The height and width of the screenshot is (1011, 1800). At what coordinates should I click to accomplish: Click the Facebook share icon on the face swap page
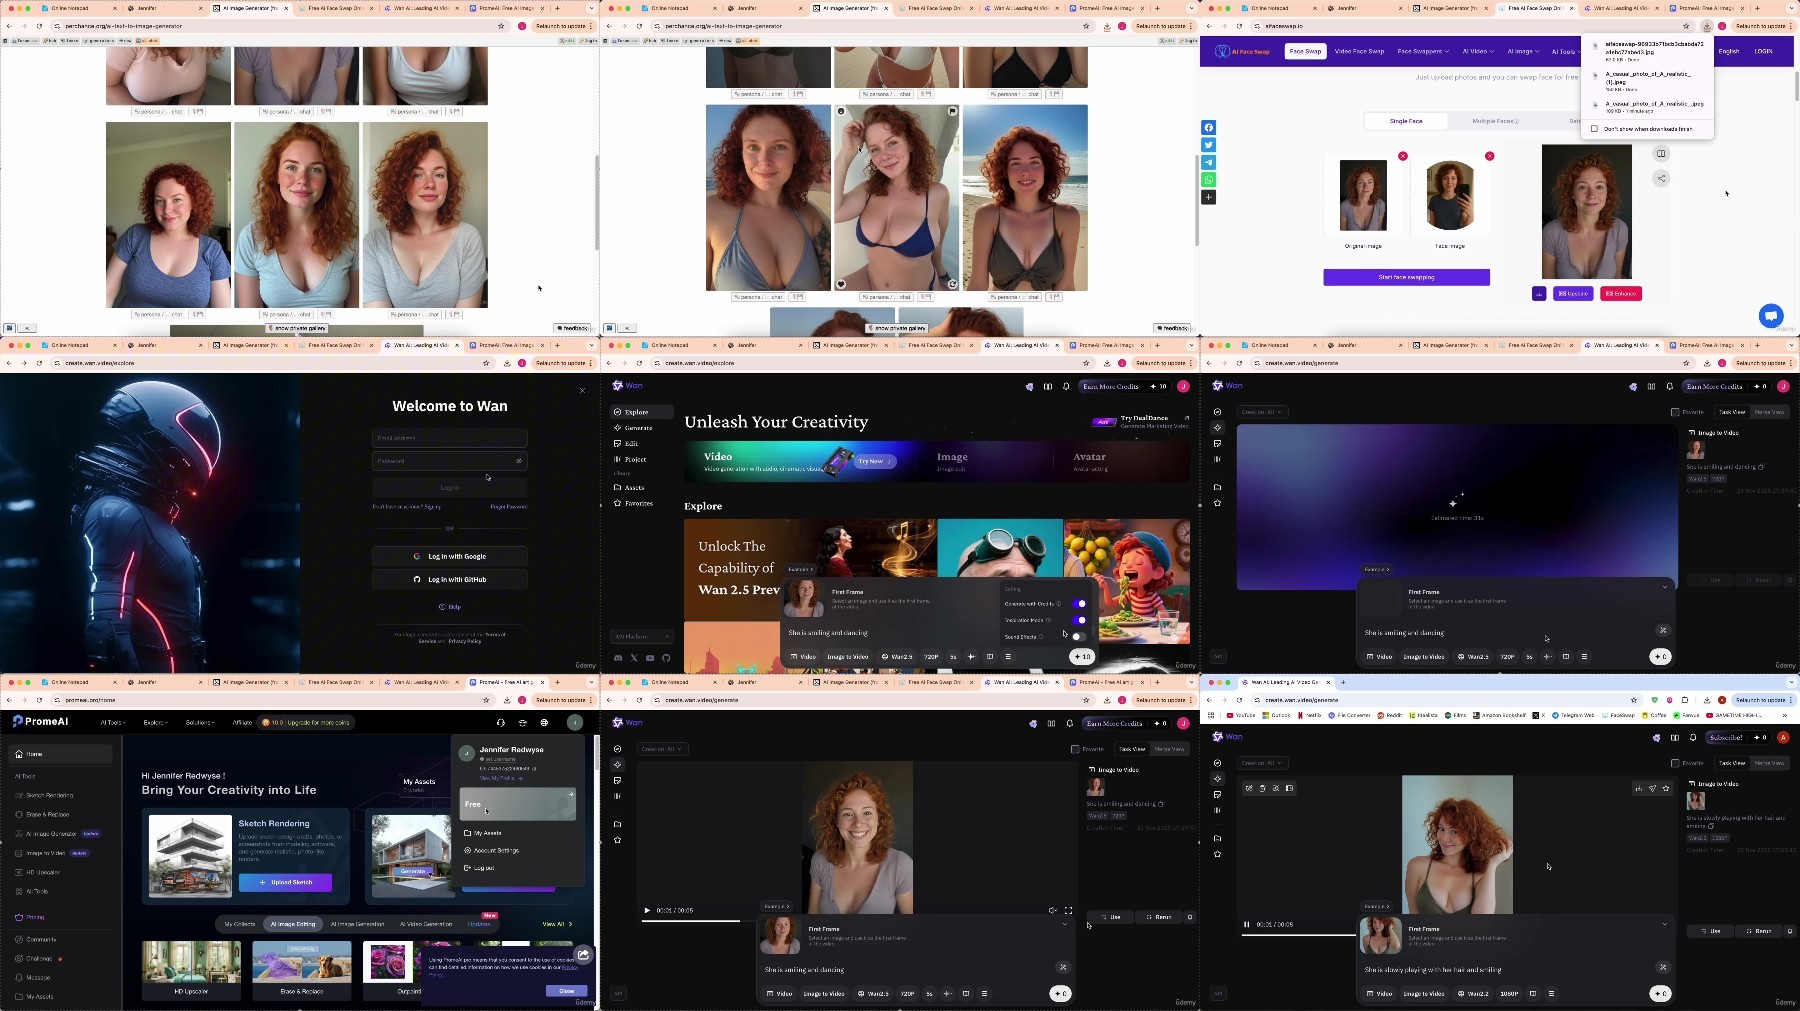tap(1208, 128)
